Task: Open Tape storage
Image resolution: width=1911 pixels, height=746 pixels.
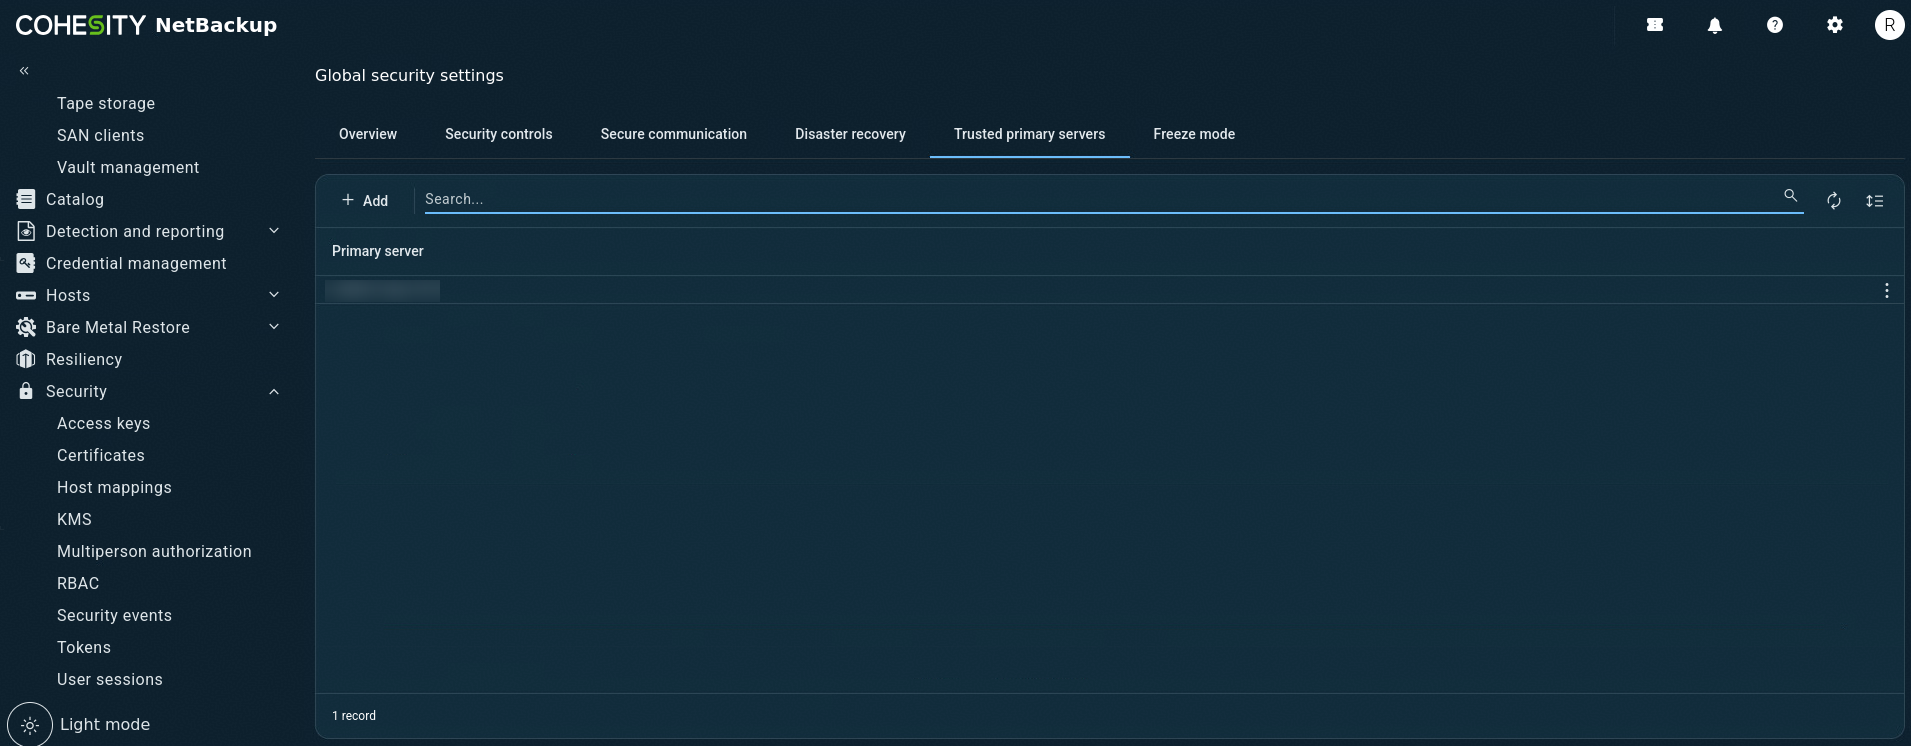Action: click(x=106, y=103)
